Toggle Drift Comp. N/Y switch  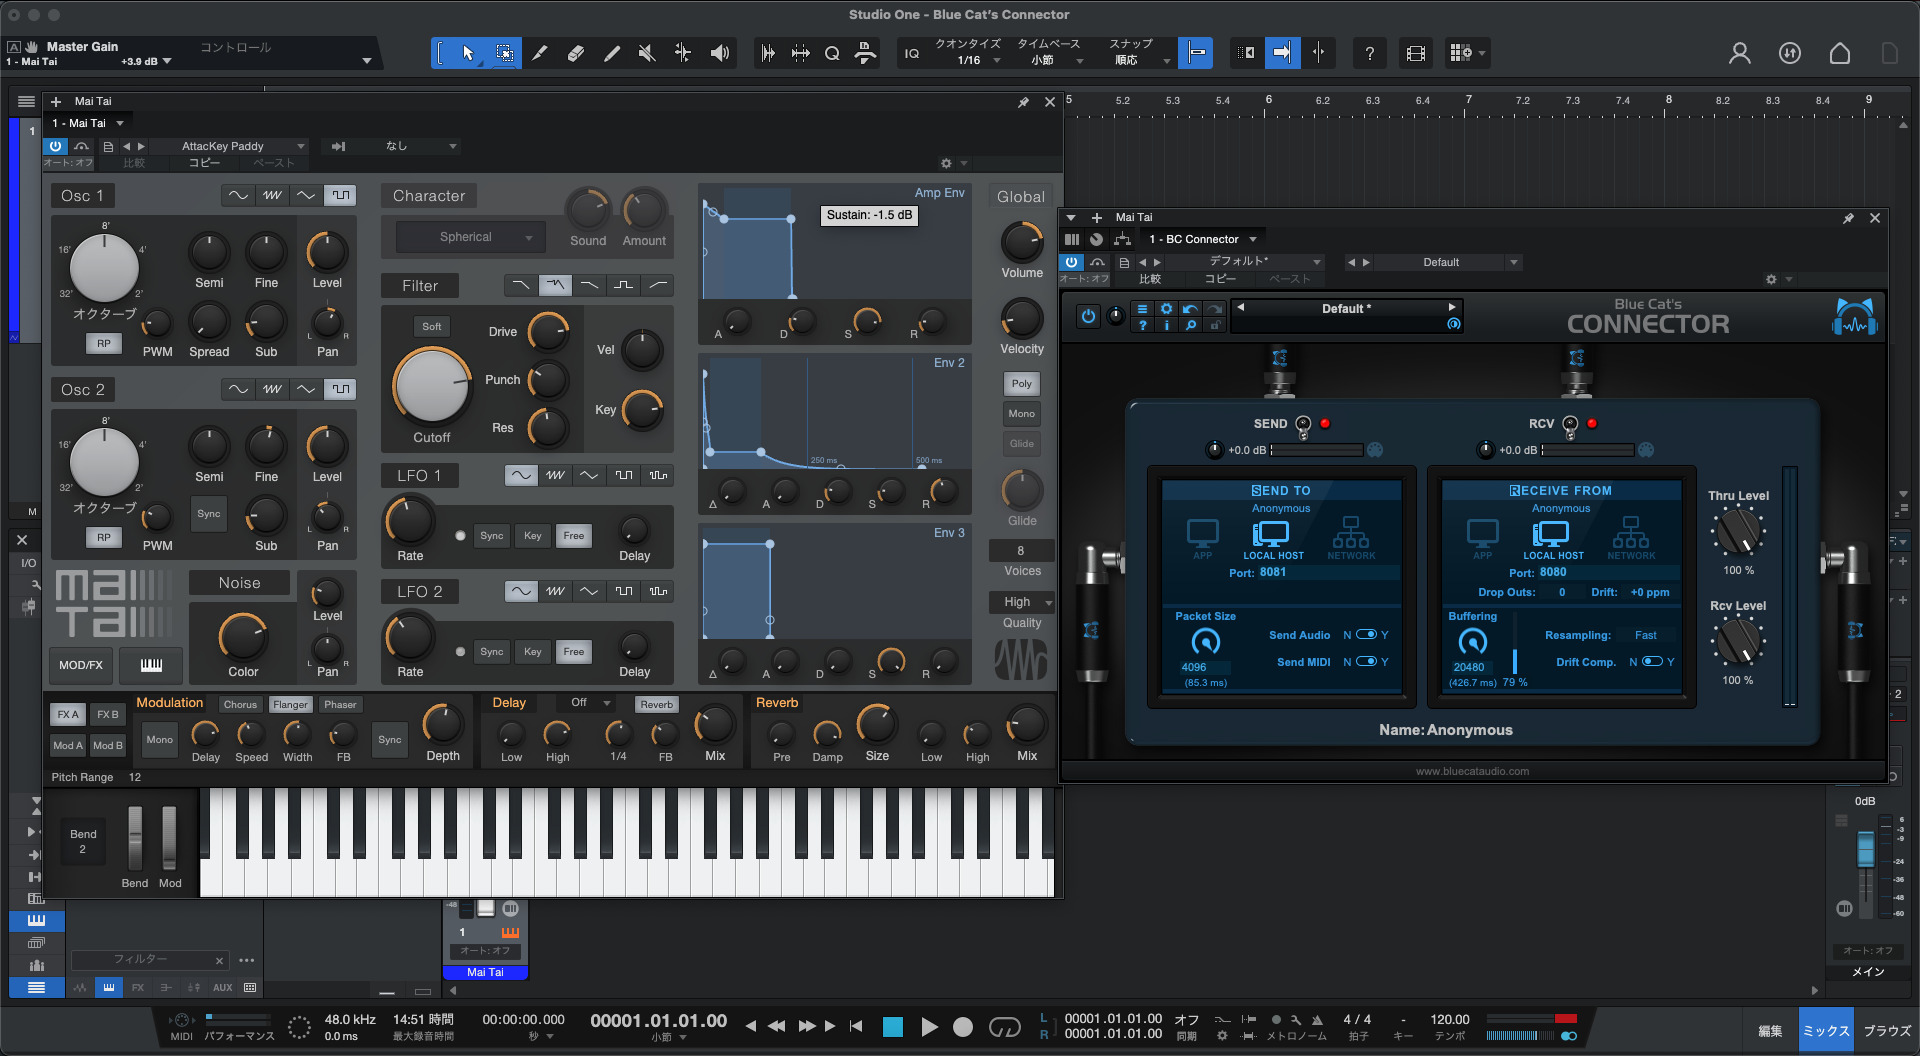[x=1652, y=662]
